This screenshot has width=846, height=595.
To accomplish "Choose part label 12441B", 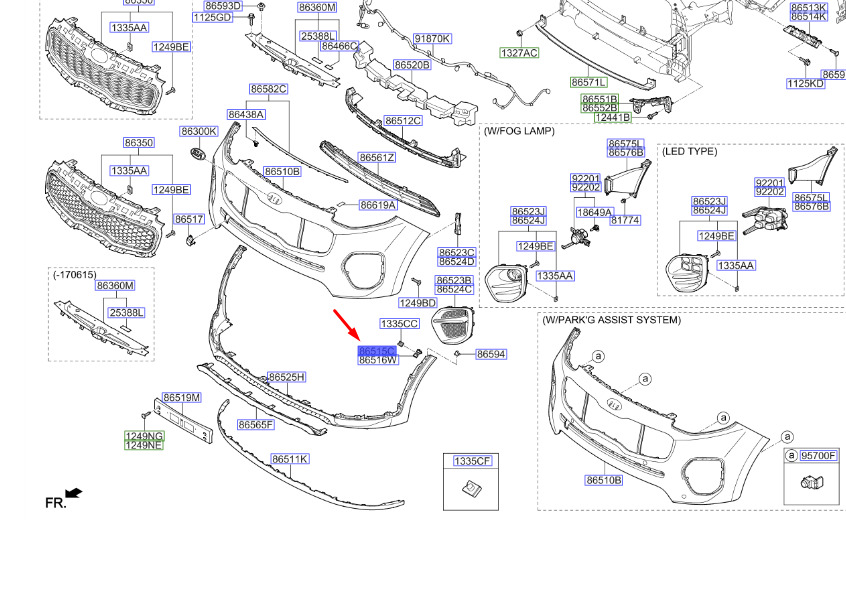I will tap(612, 118).
